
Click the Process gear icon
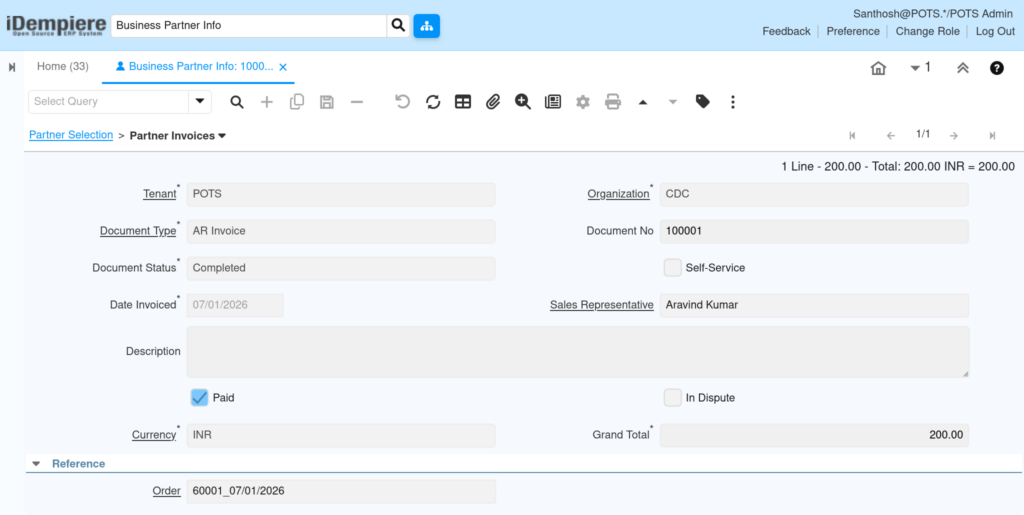583,102
